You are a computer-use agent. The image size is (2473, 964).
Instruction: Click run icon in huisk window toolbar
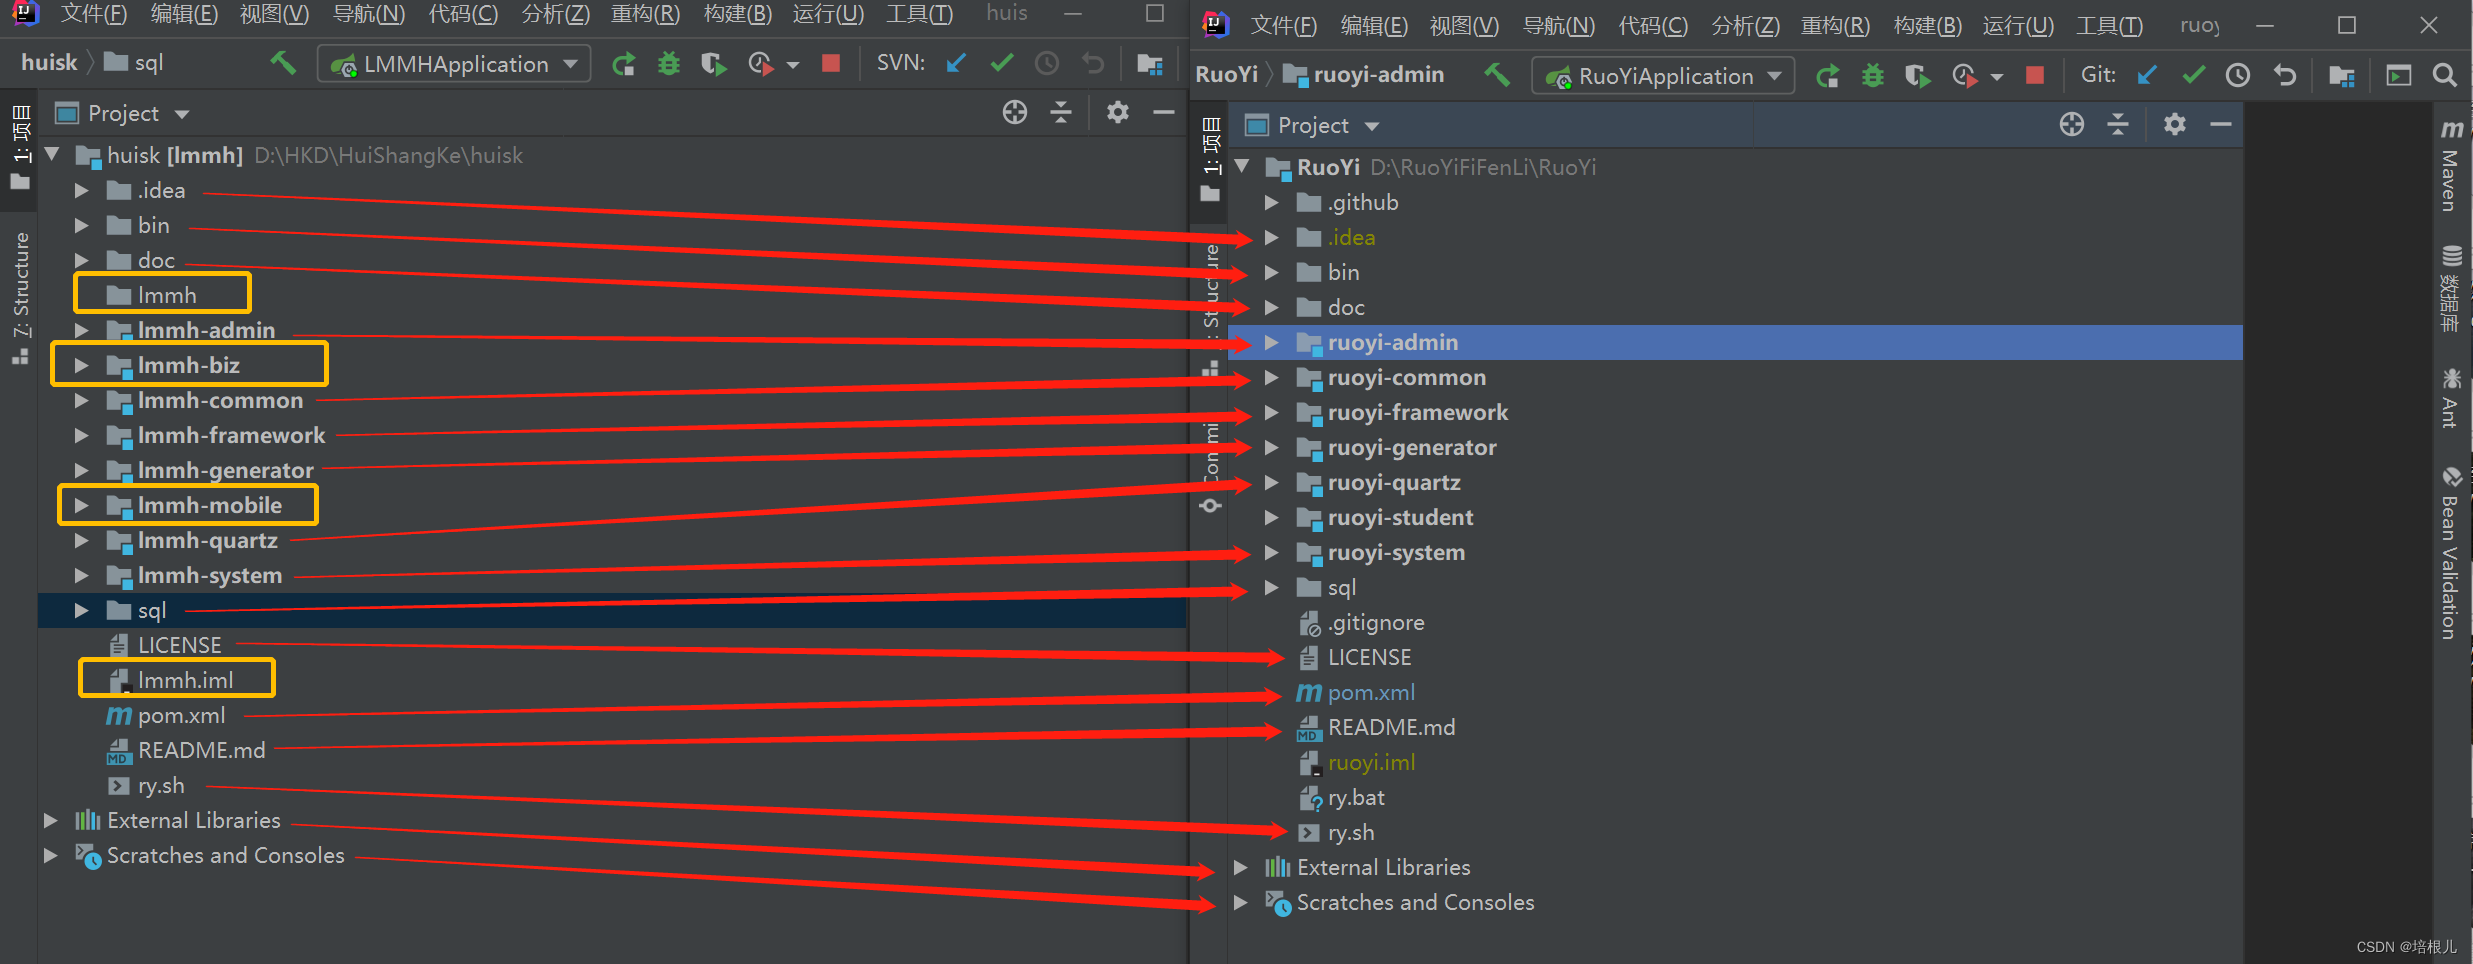[x=624, y=64]
